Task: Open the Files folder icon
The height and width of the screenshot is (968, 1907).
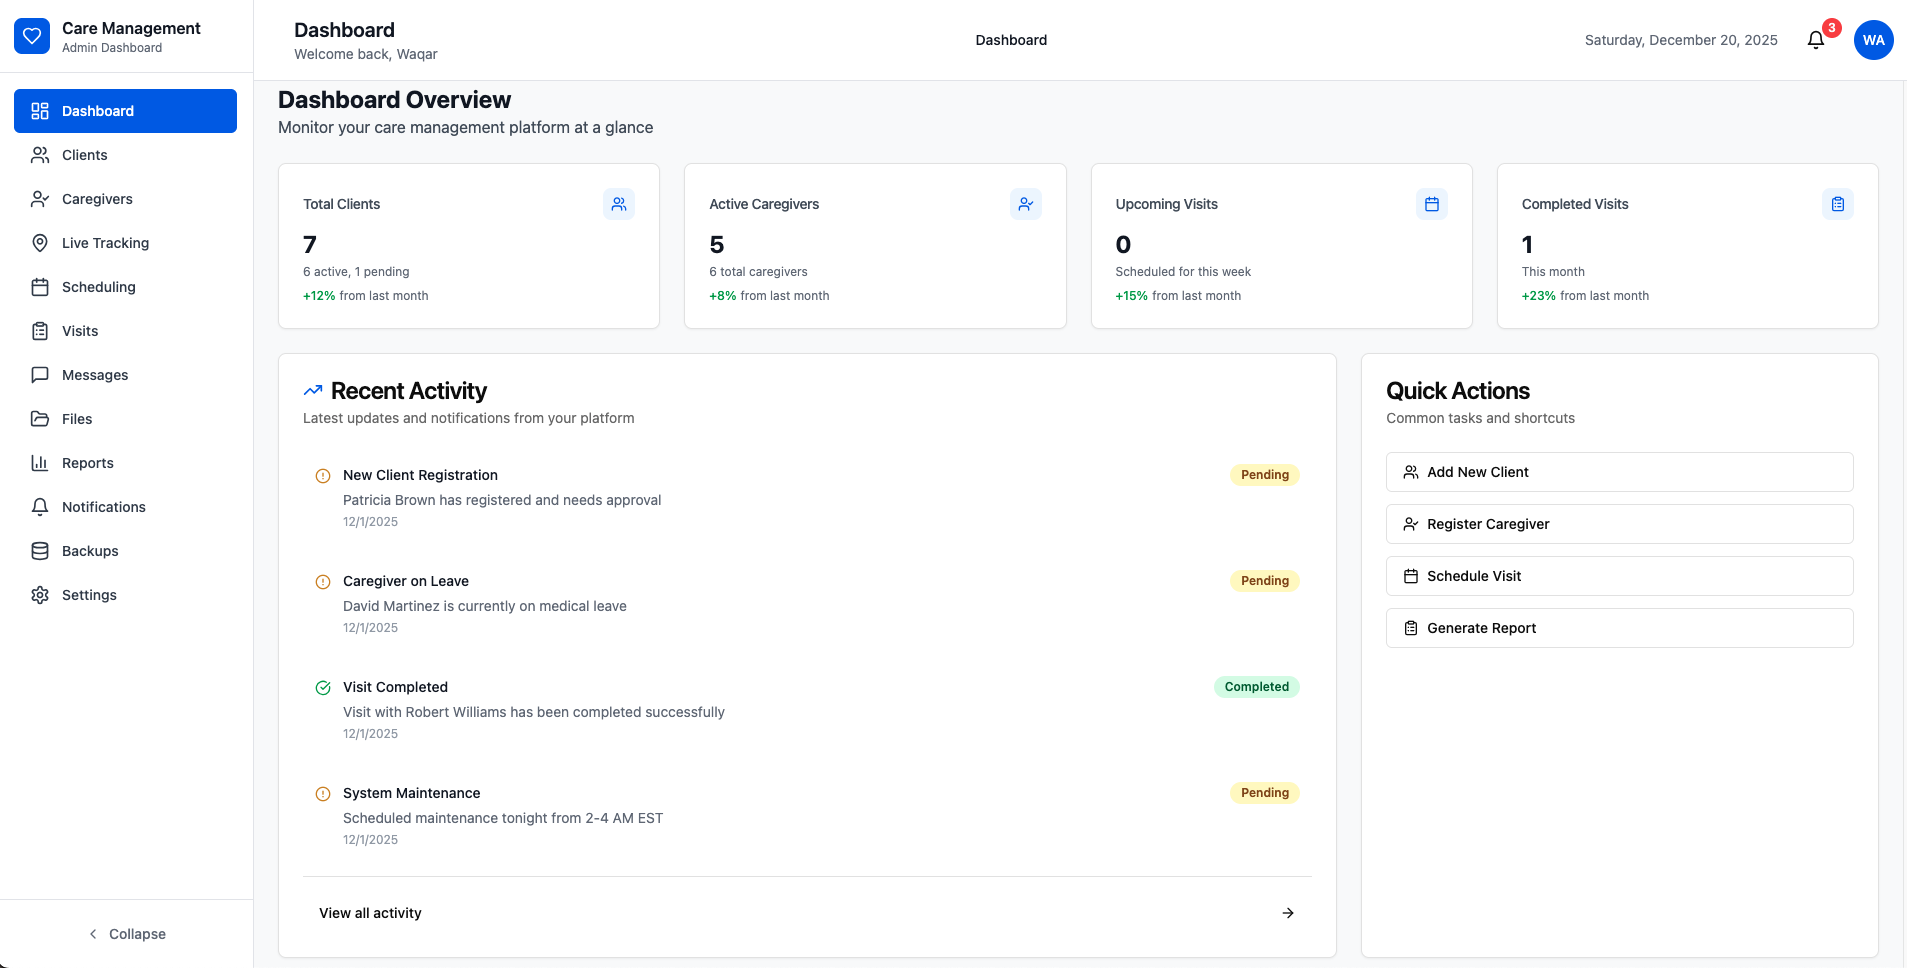Action: click(40, 419)
